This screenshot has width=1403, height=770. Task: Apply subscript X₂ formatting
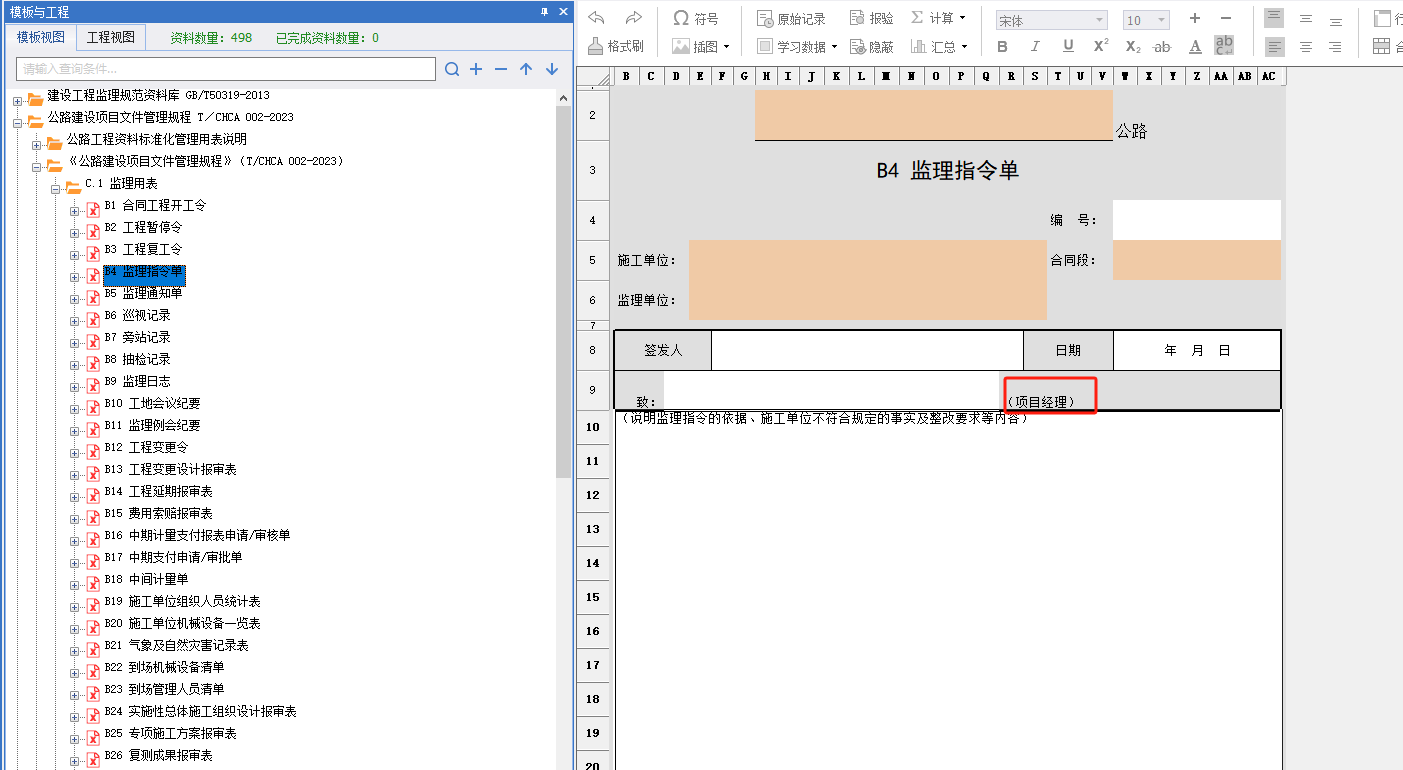[1132, 46]
